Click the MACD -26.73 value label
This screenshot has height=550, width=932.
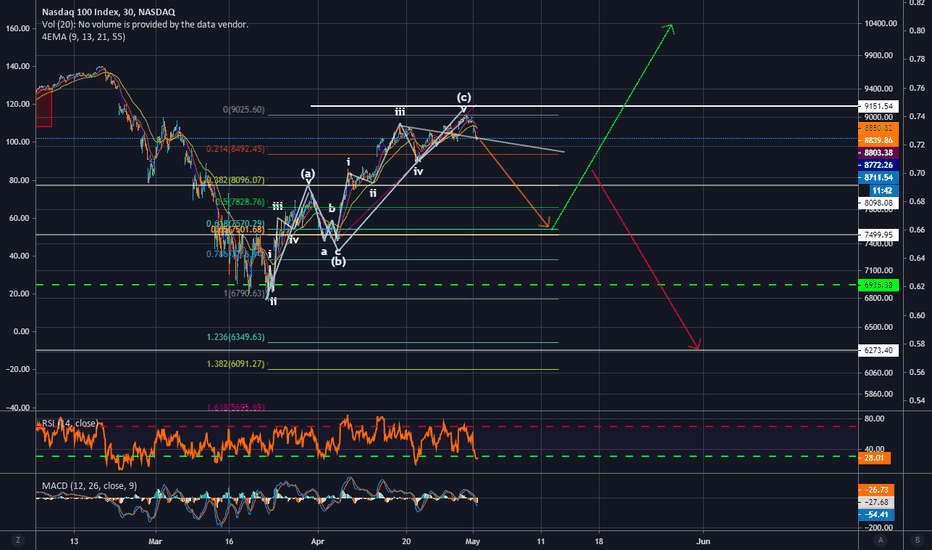tap(876, 490)
